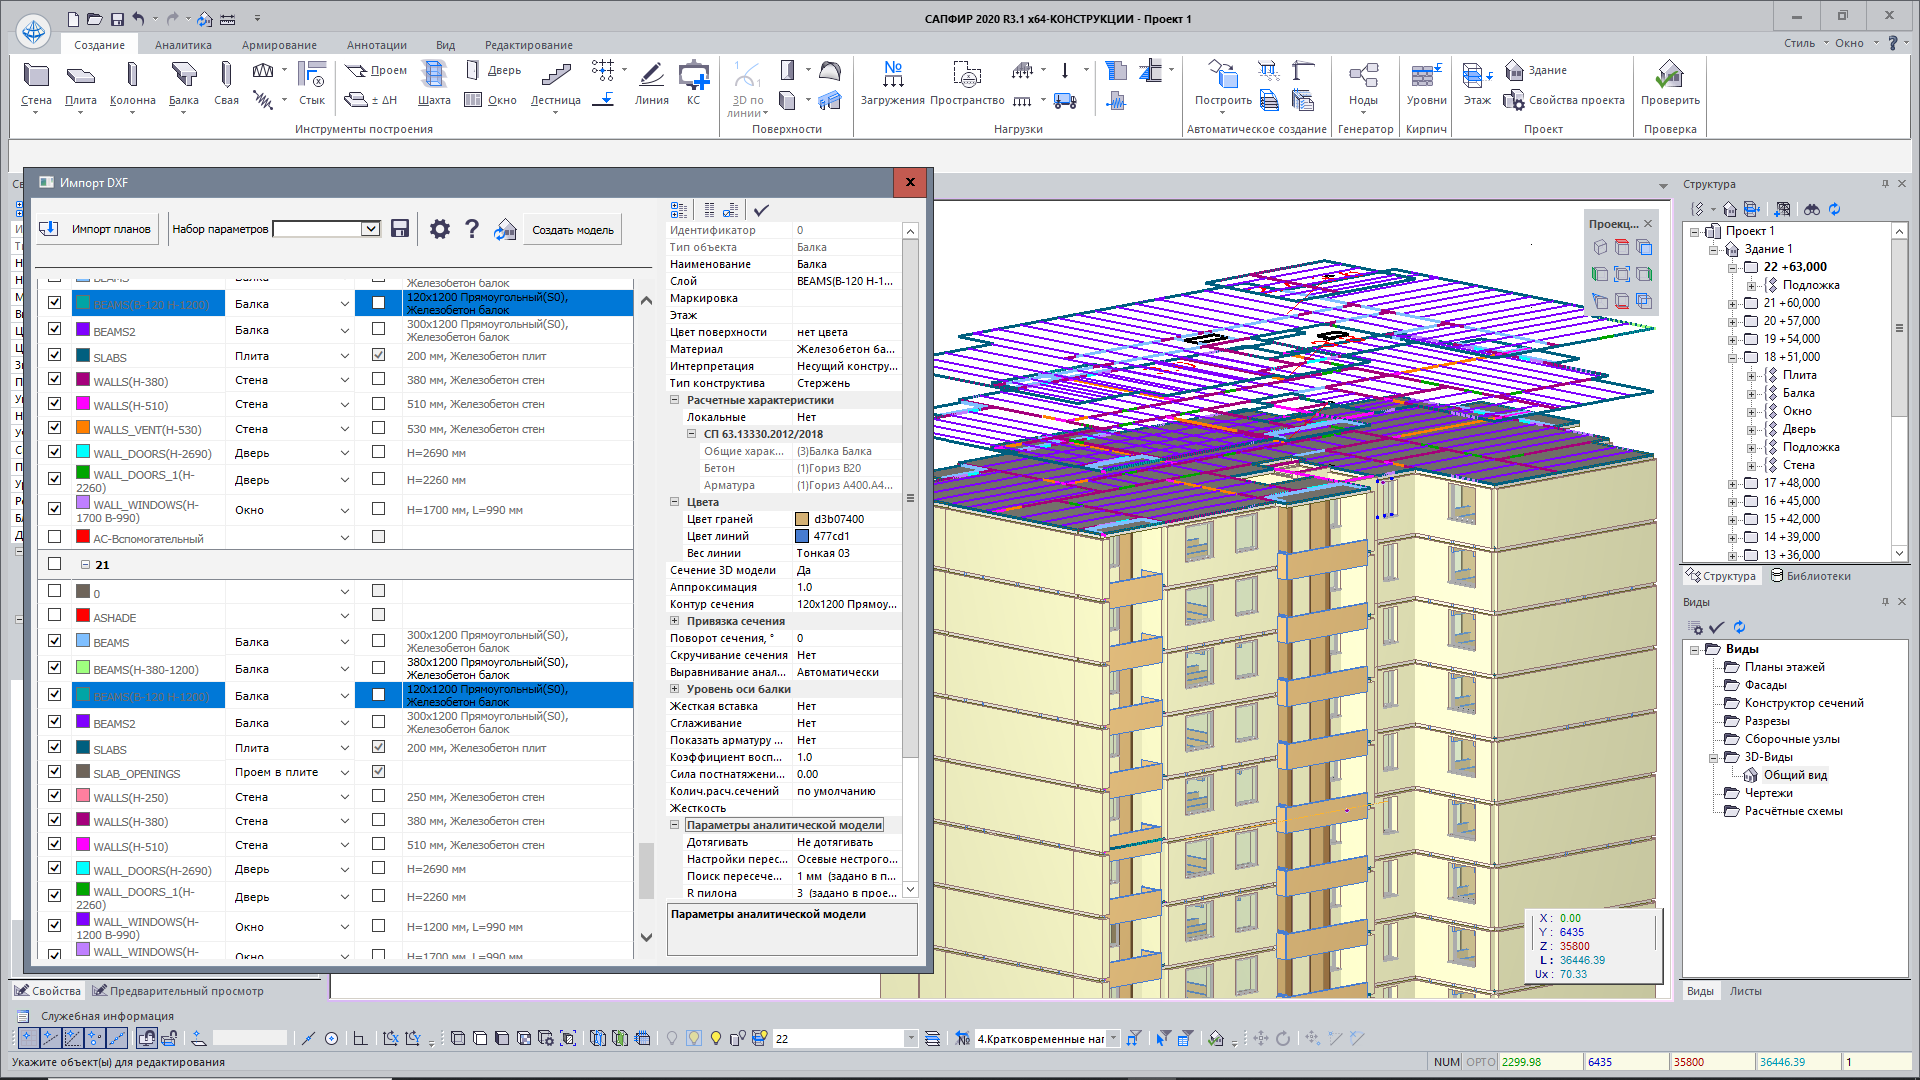Screen dimensions: 1920x1080
Task: Open the Аналитика ribbon tab
Action: tap(183, 45)
